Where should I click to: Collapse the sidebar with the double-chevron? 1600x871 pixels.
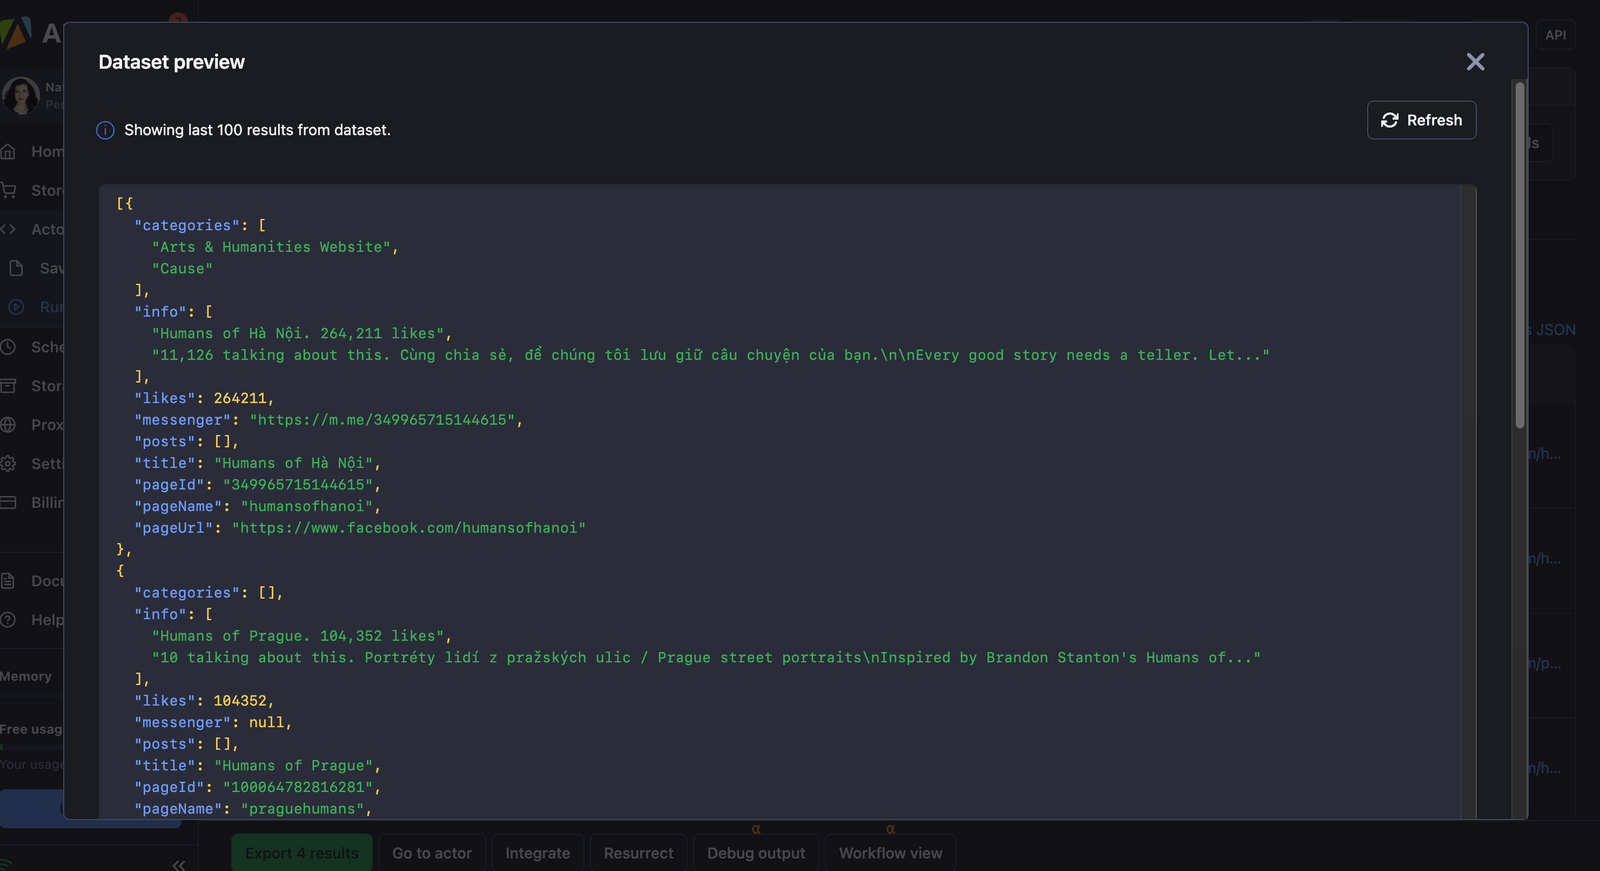[179, 865]
